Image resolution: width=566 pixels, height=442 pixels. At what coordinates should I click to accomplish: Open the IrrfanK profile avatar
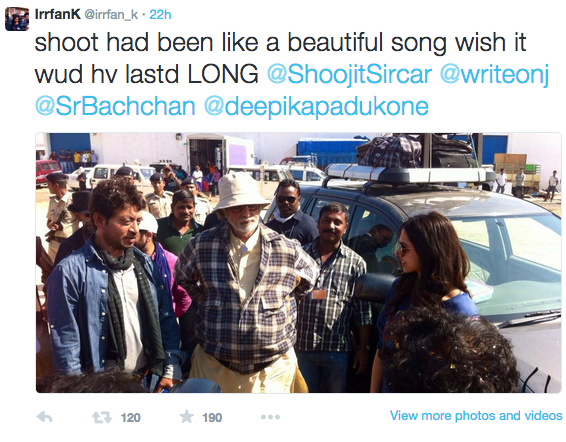[x=17, y=19]
